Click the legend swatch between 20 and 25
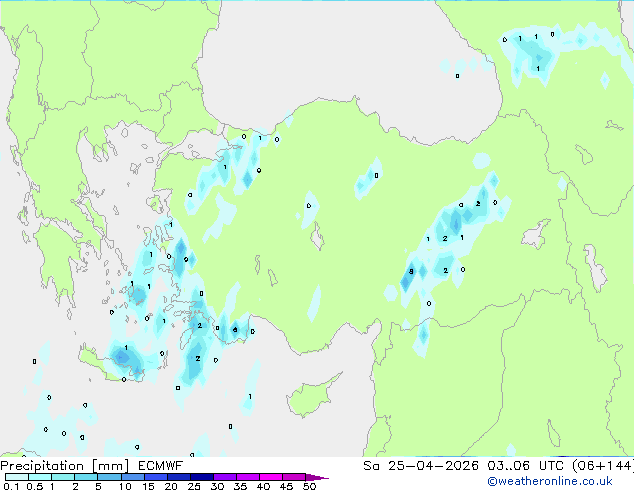634x490 pixels. (178, 477)
